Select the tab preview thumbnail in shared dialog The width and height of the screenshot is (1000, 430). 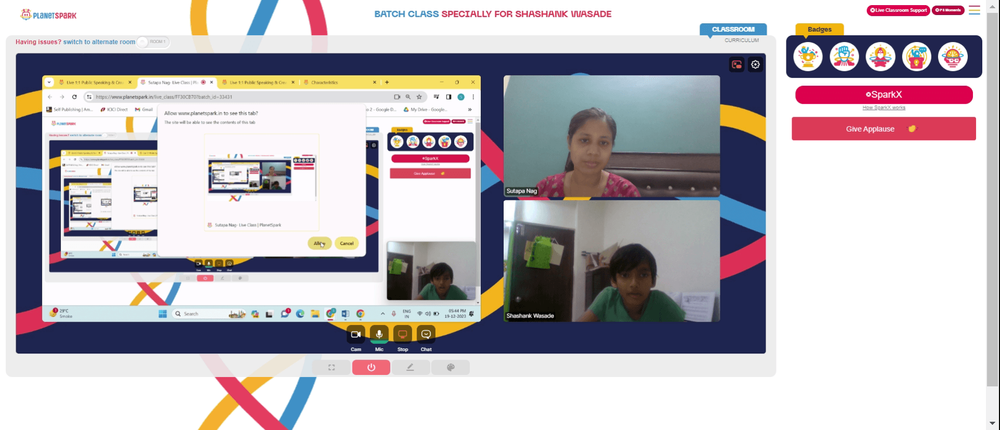pos(261,182)
